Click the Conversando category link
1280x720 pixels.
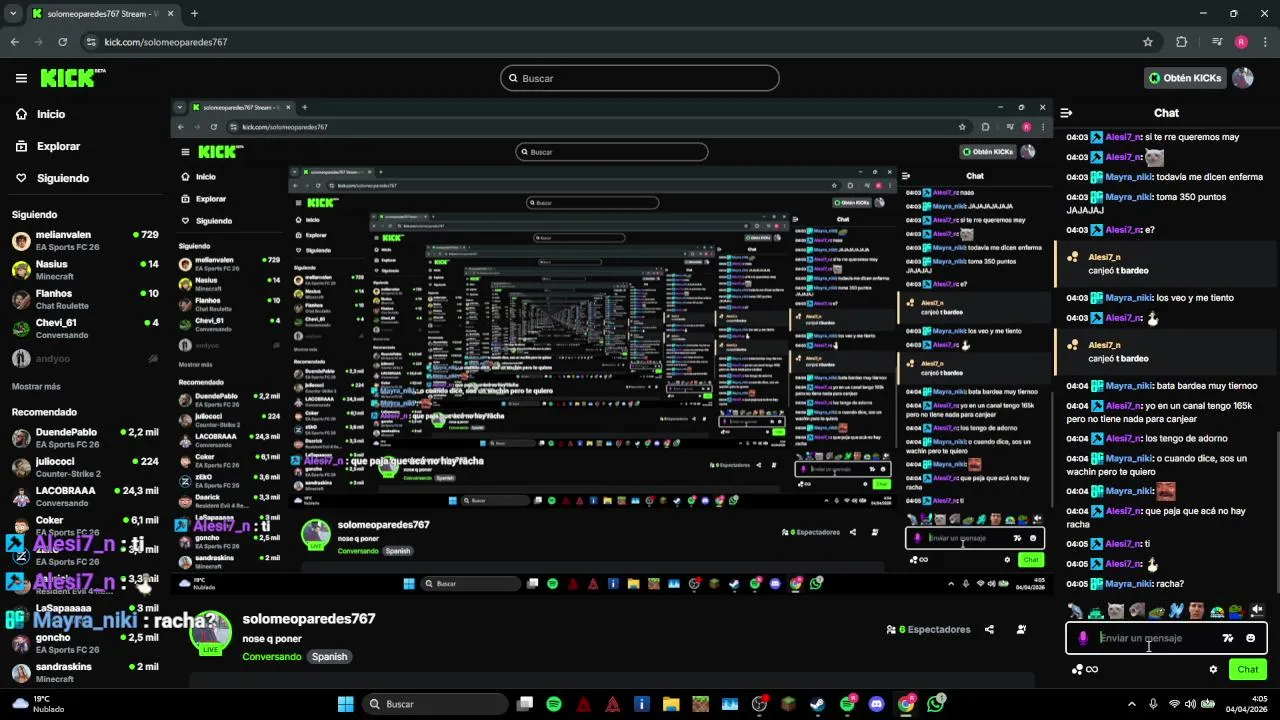[271, 657]
